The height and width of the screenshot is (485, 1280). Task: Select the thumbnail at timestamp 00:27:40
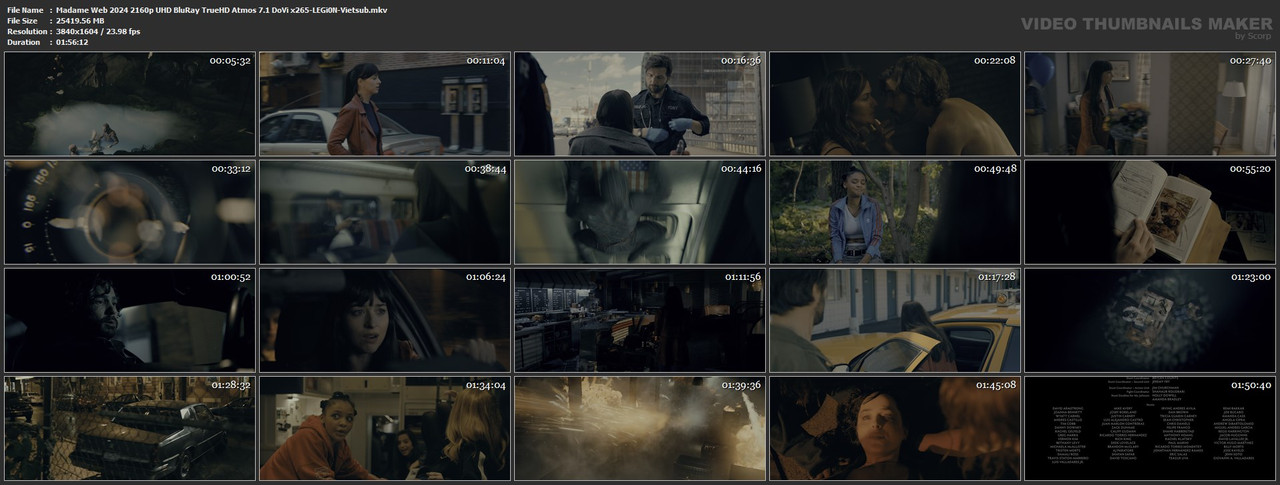(1150, 104)
